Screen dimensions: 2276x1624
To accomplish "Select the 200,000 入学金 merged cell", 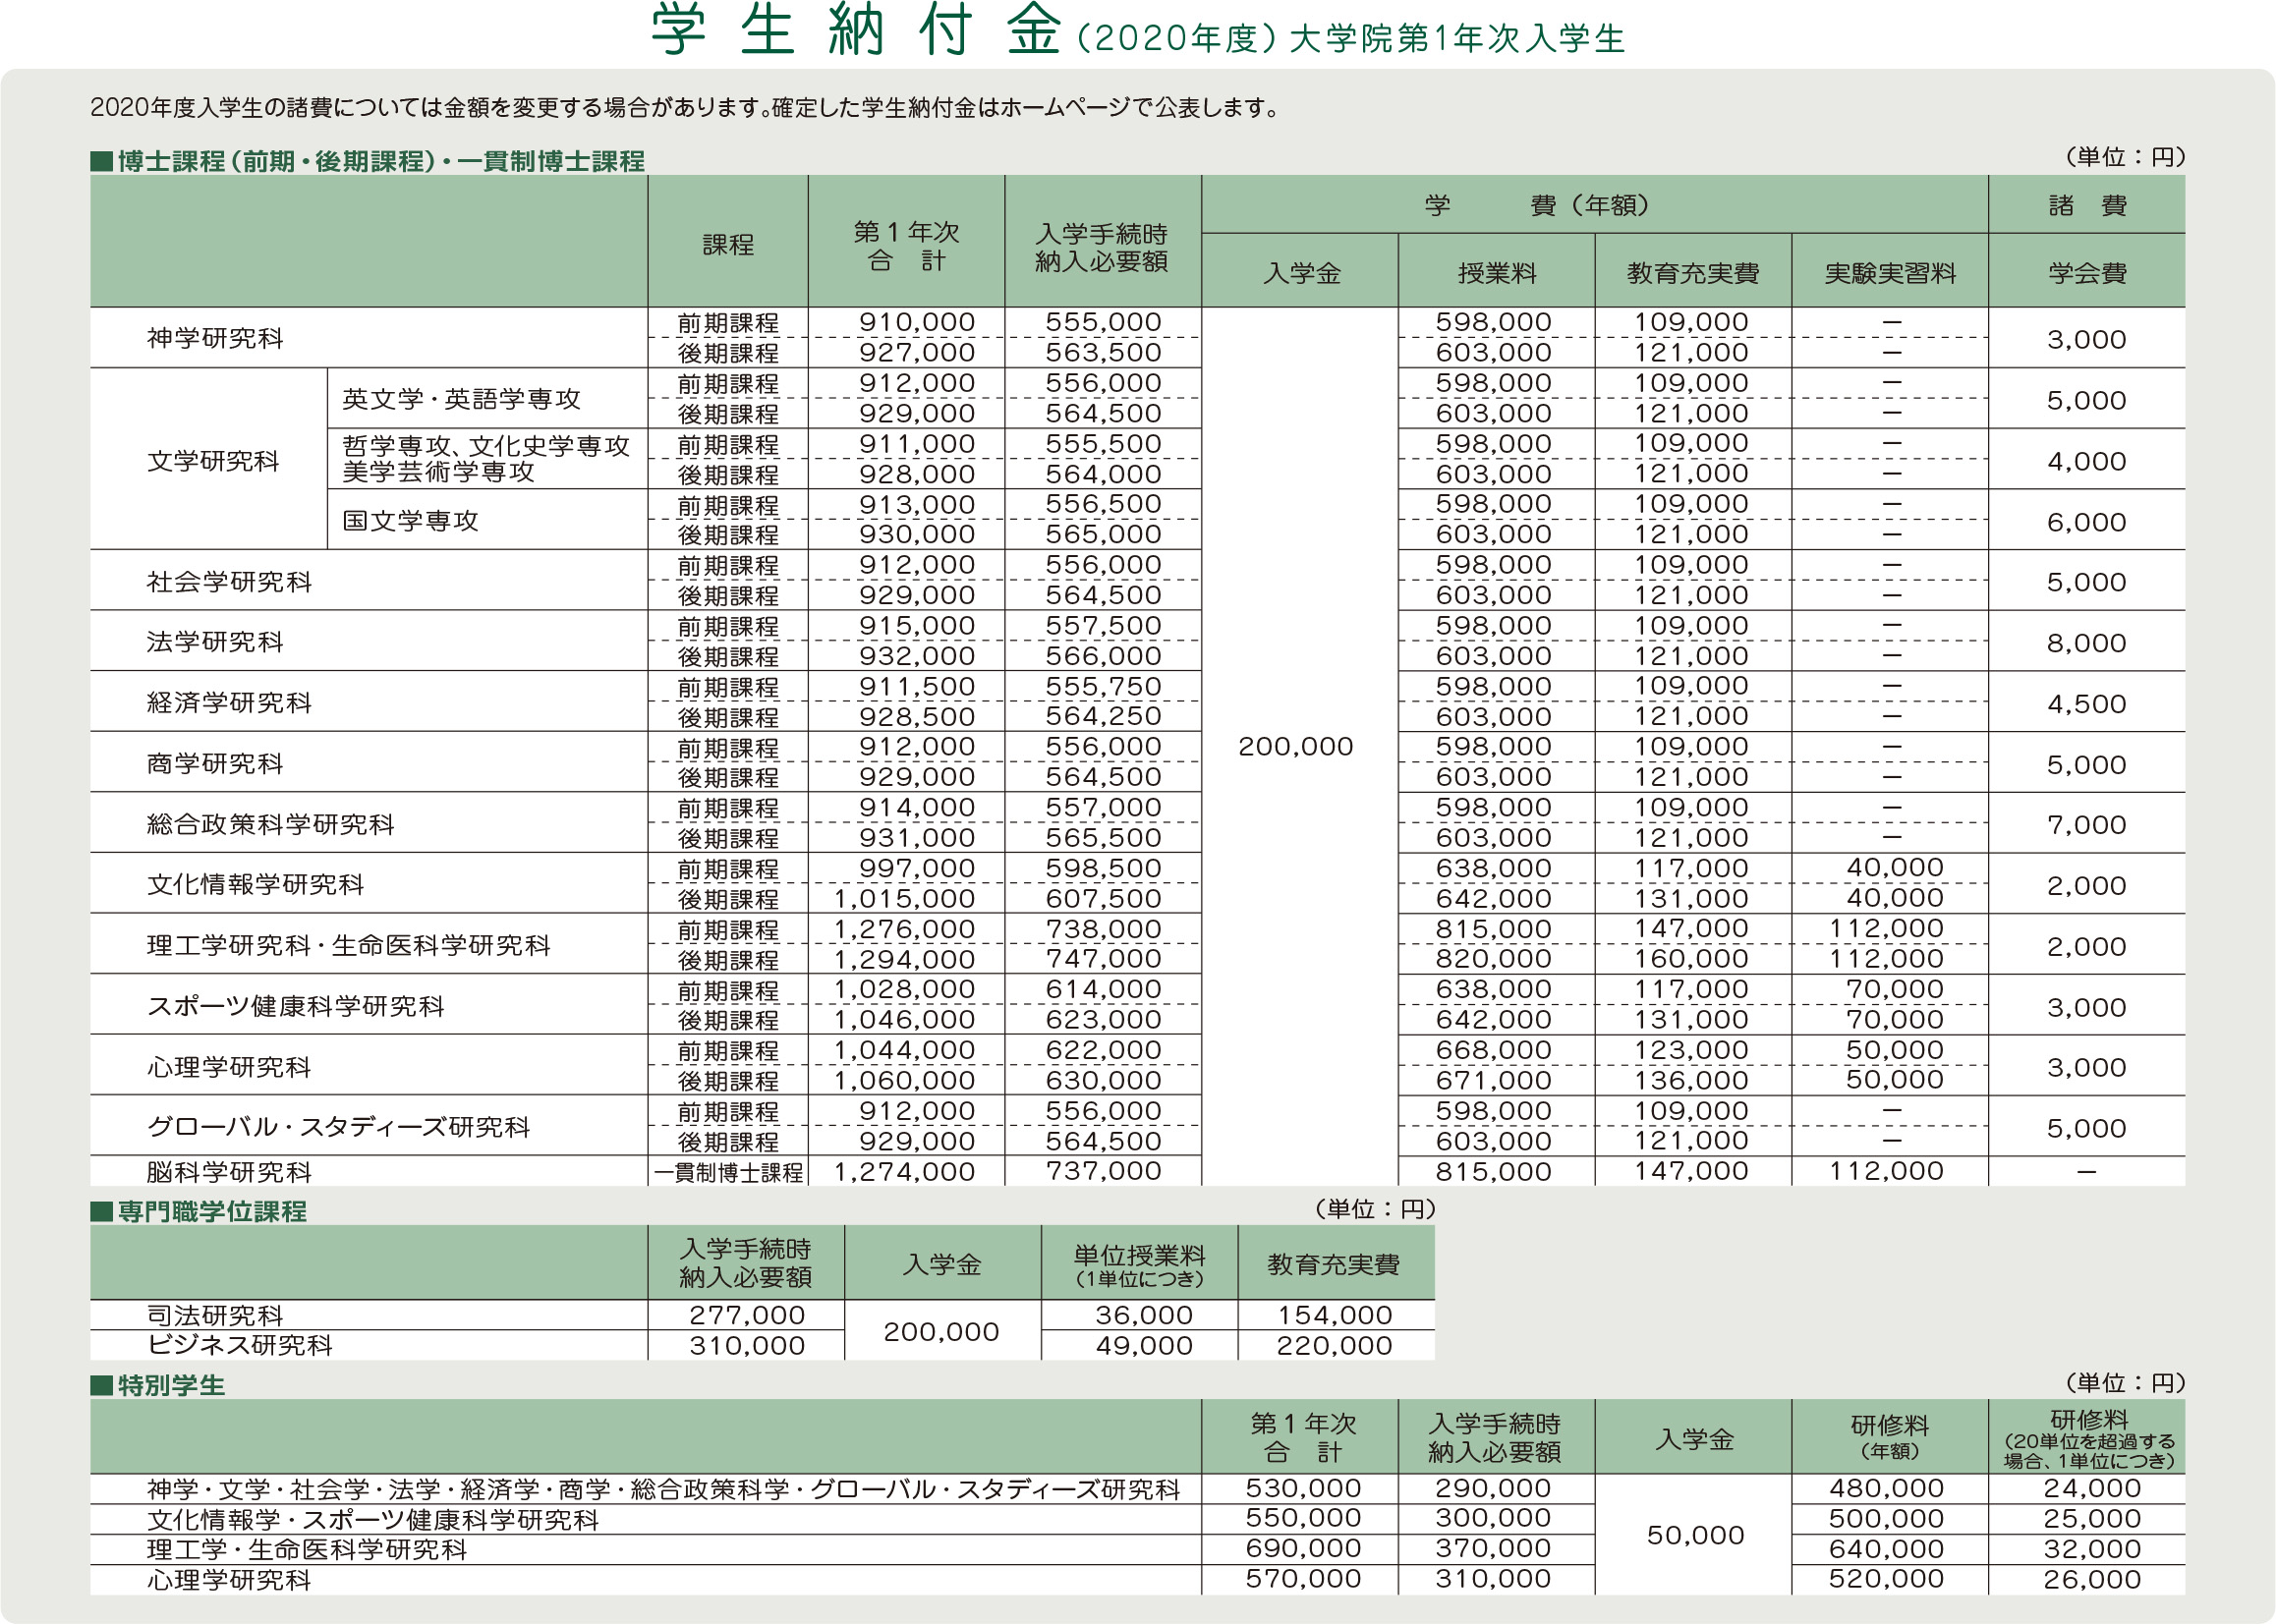I will [x=1295, y=746].
